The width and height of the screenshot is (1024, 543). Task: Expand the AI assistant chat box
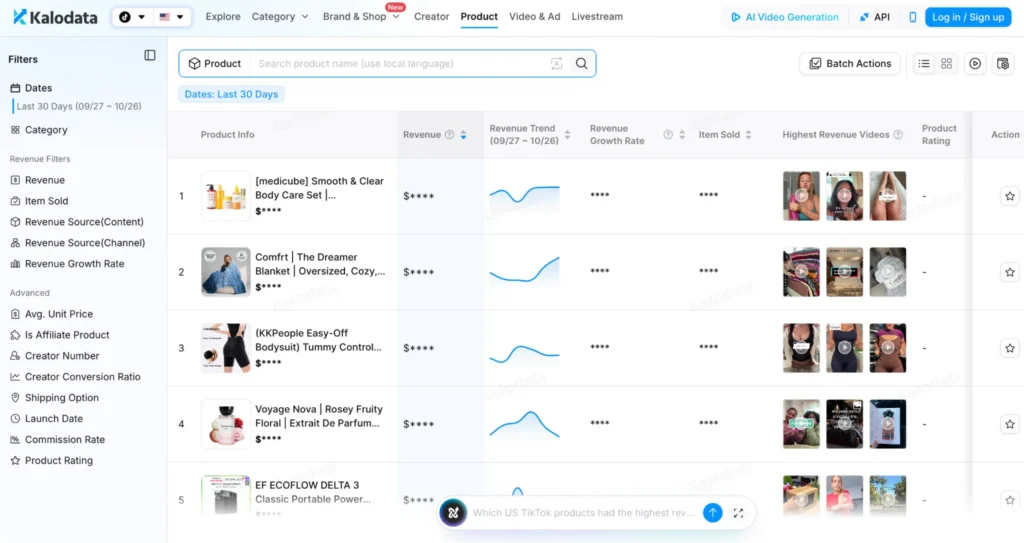click(738, 513)
